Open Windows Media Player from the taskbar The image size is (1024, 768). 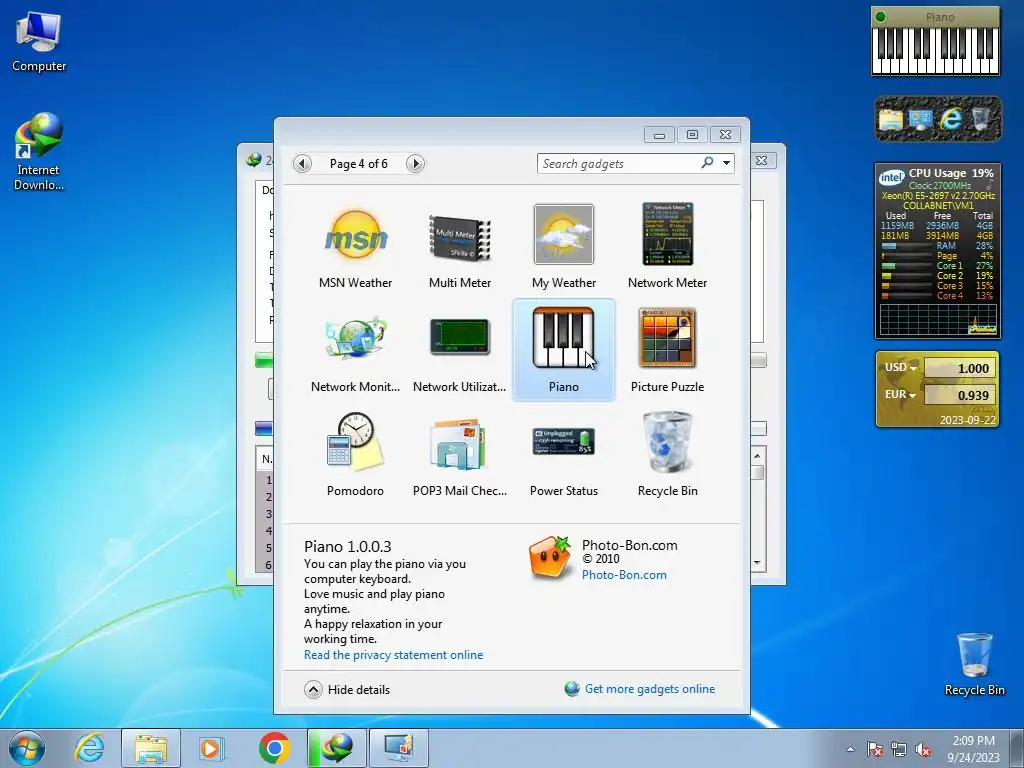coord(211,748)
